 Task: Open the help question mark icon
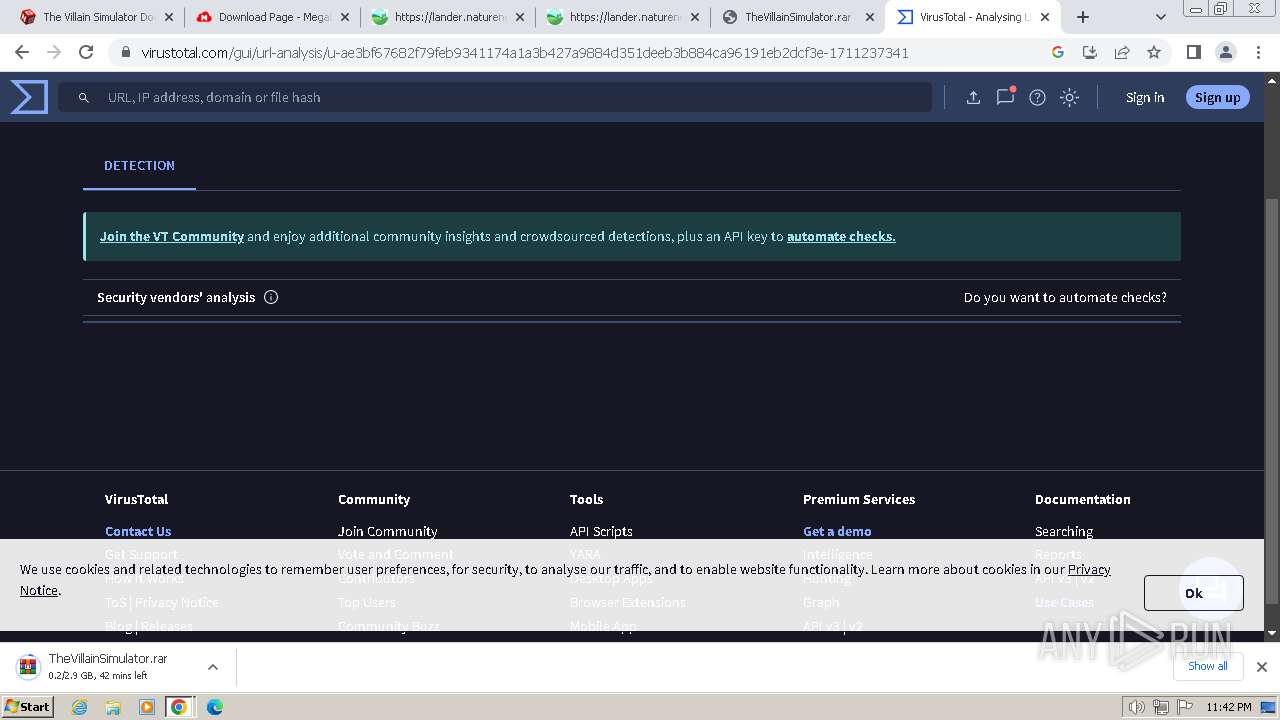pyautogui.click(x=1037, y=97)
